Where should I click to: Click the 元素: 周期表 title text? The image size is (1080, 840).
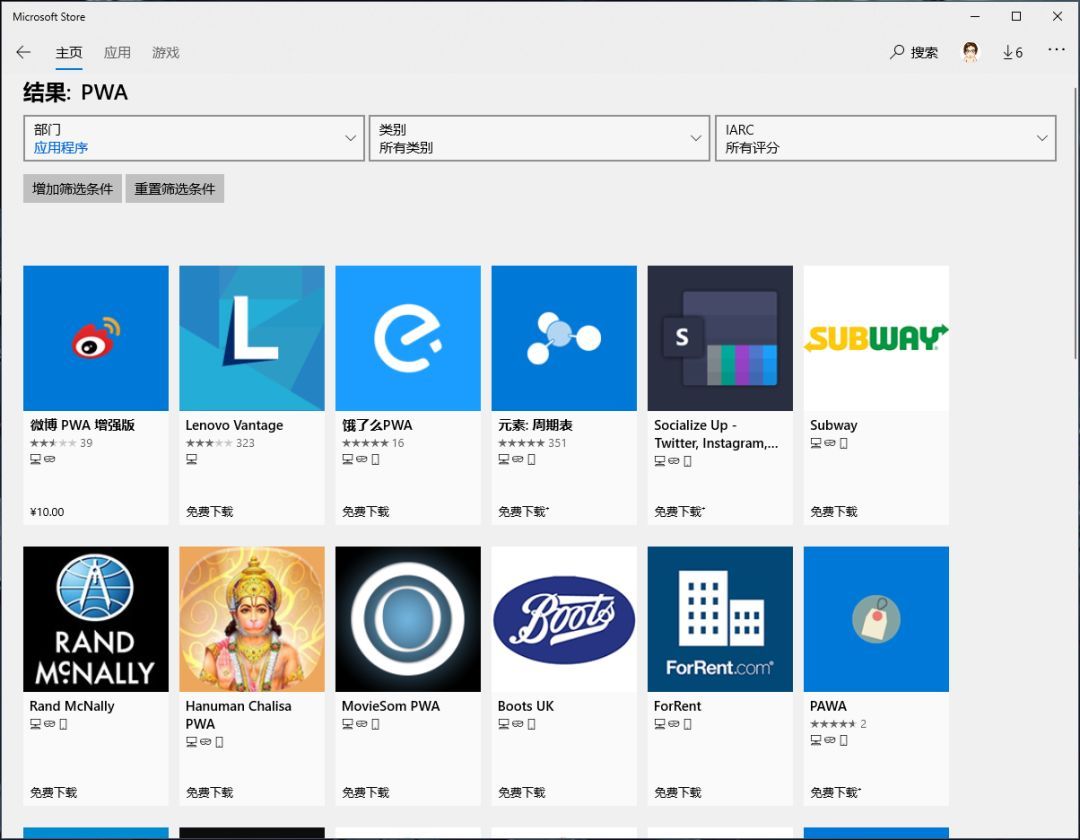pos(535,425)
